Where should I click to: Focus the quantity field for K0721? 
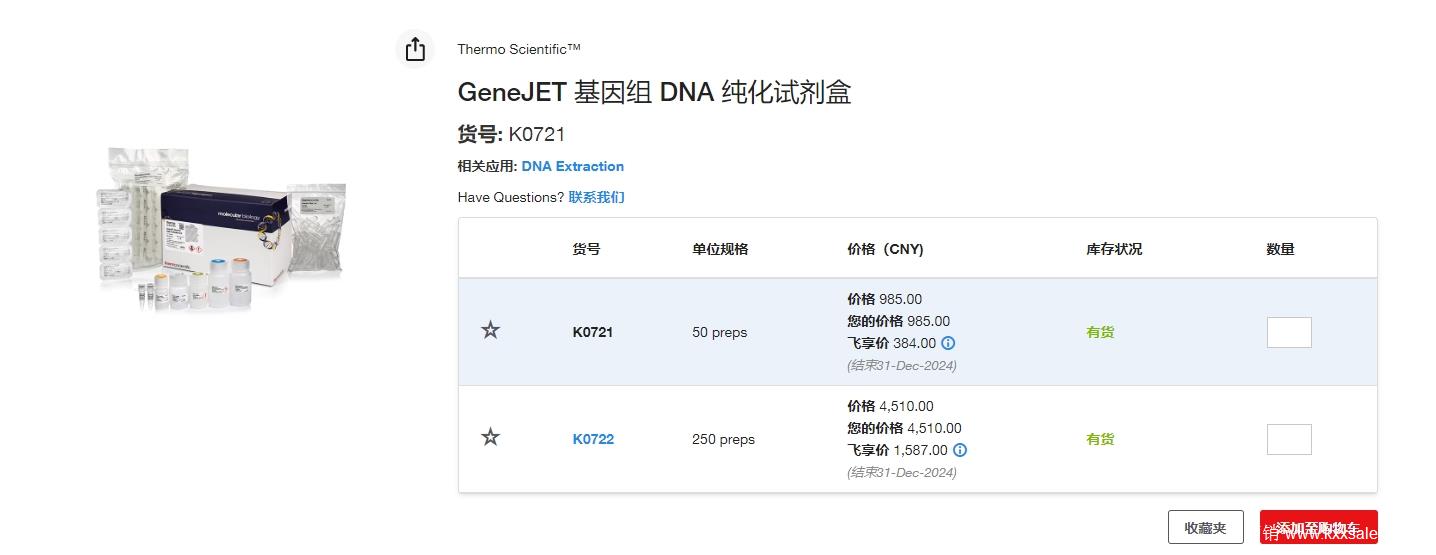[x=1288, y=332]
